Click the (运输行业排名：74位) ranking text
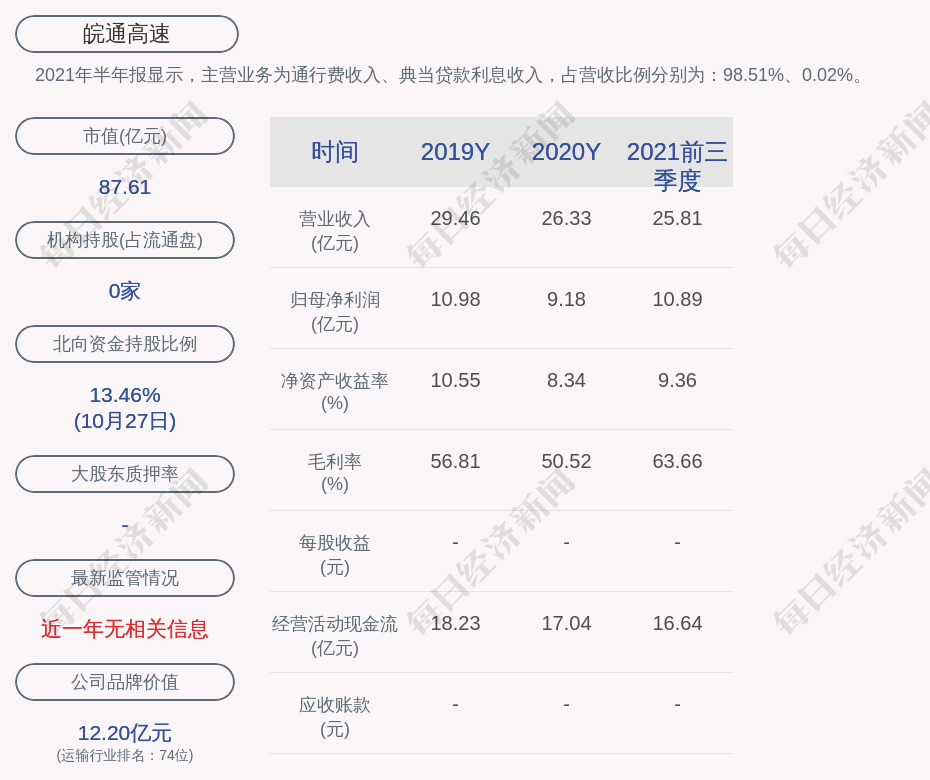Image resolution: width=930 pixels, height=780 pixels. click(x=125, y=756)
